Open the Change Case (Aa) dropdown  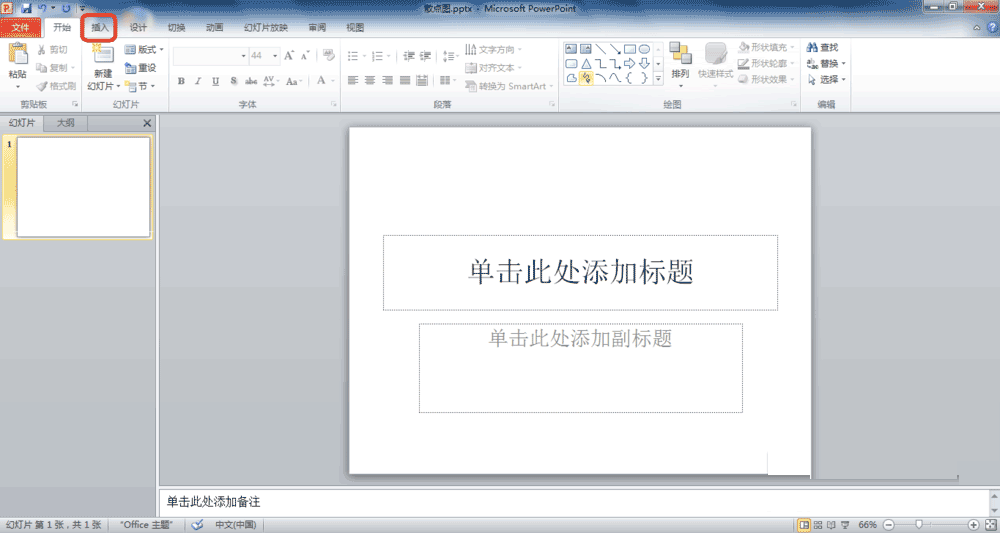point(292,81)
